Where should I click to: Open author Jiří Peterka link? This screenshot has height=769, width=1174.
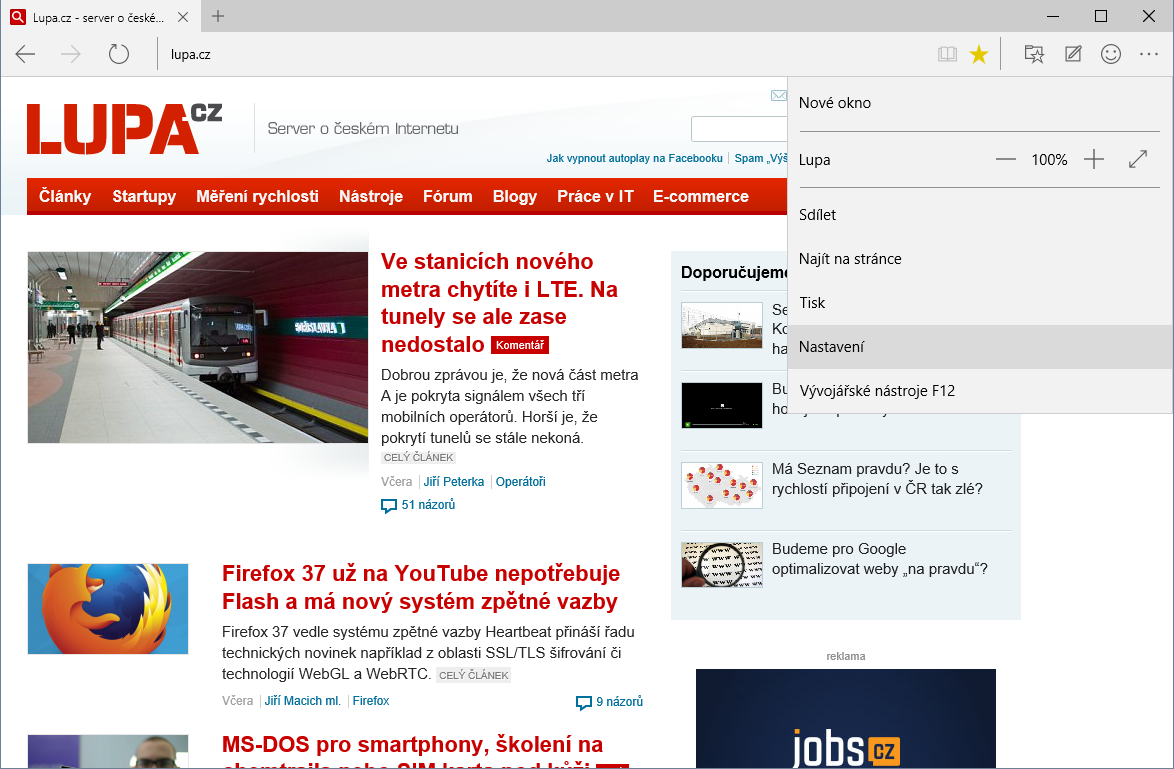[454, 481]
